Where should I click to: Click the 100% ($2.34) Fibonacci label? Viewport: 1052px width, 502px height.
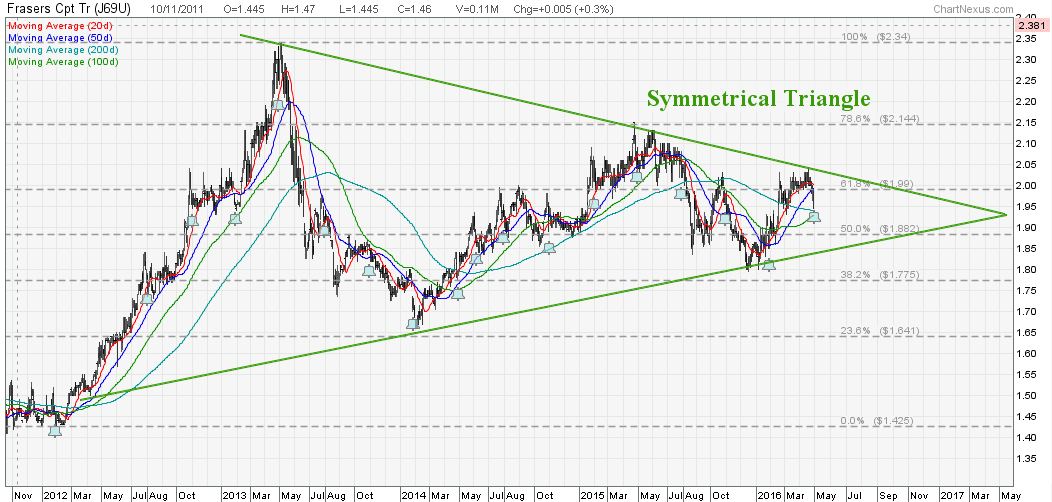tap(876, 38)
